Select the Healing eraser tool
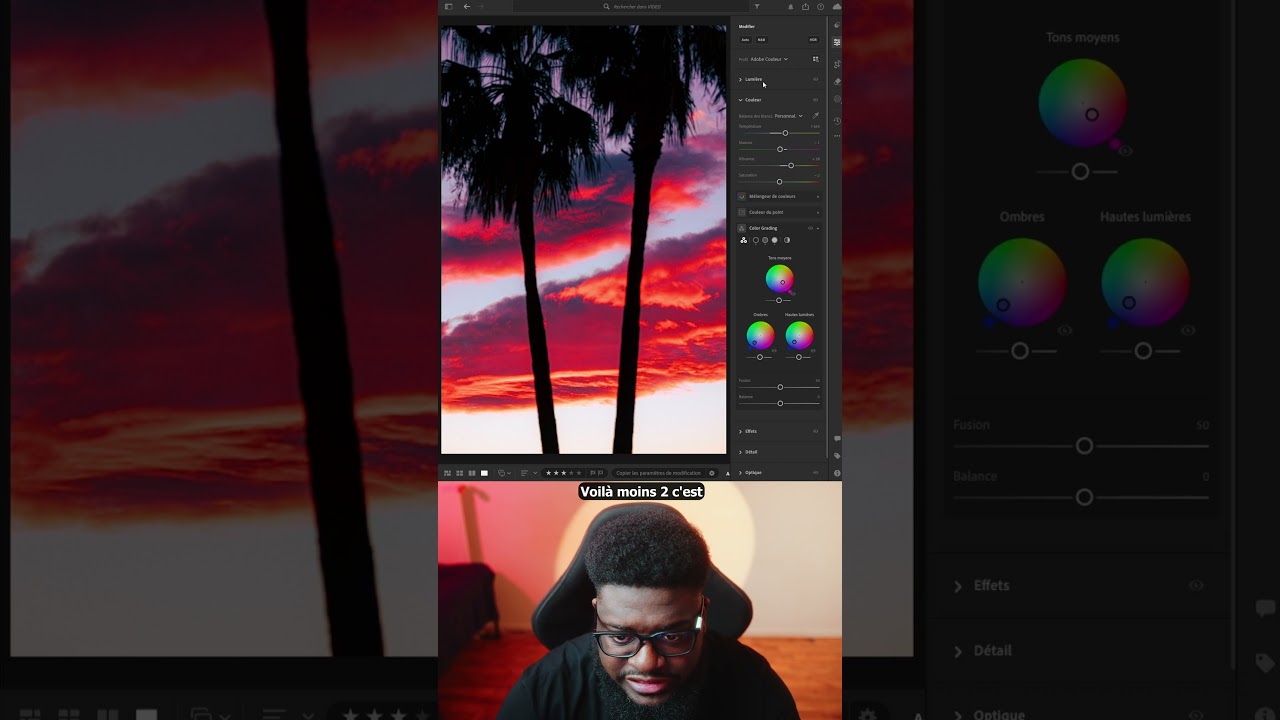The image size is (1280, 720). (x=837, y=81)
